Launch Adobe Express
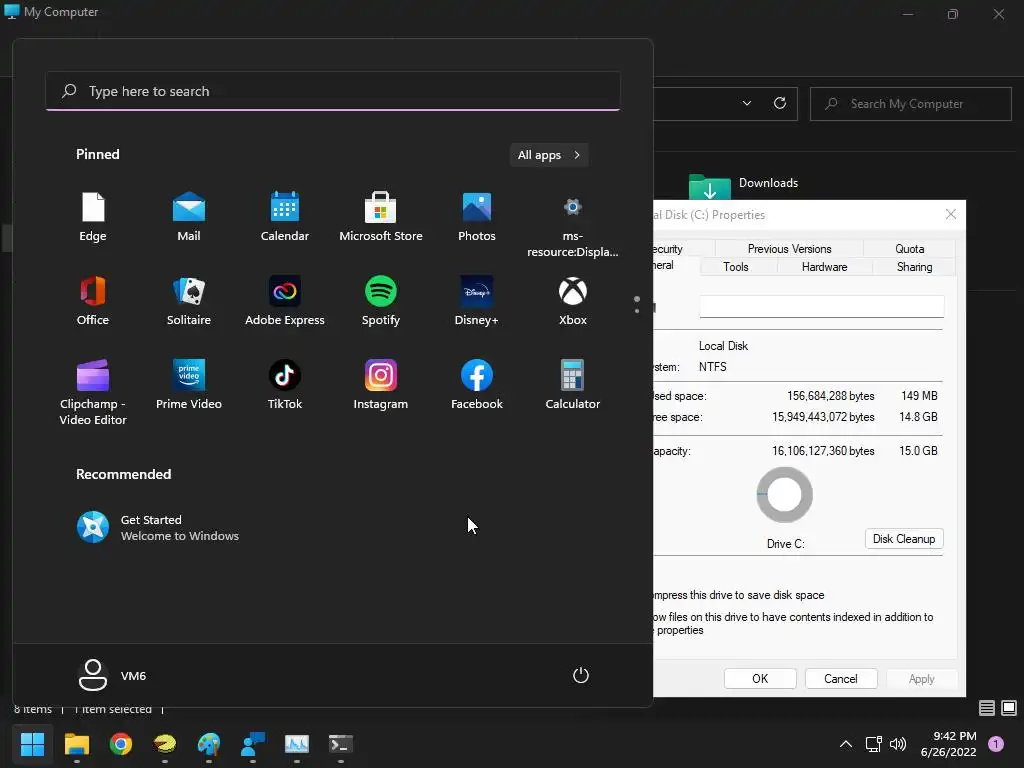Viewport: 1024px width, 768px height. pyautogui.click(x=285, y=300)
